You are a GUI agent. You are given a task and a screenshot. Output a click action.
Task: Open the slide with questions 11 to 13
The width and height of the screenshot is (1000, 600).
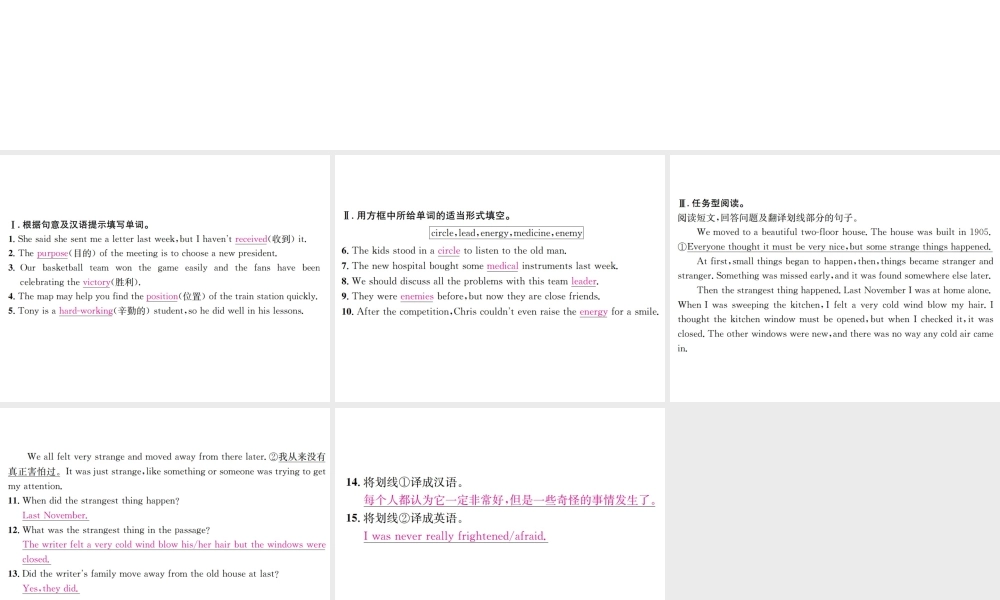165,504
